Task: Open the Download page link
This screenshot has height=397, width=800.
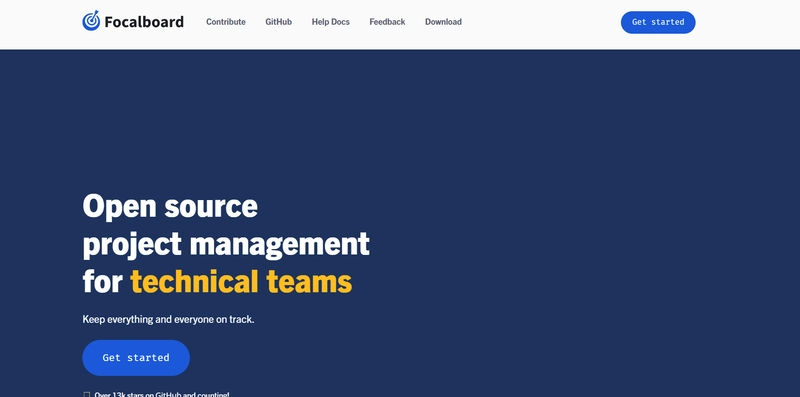Action: [443, 22]
